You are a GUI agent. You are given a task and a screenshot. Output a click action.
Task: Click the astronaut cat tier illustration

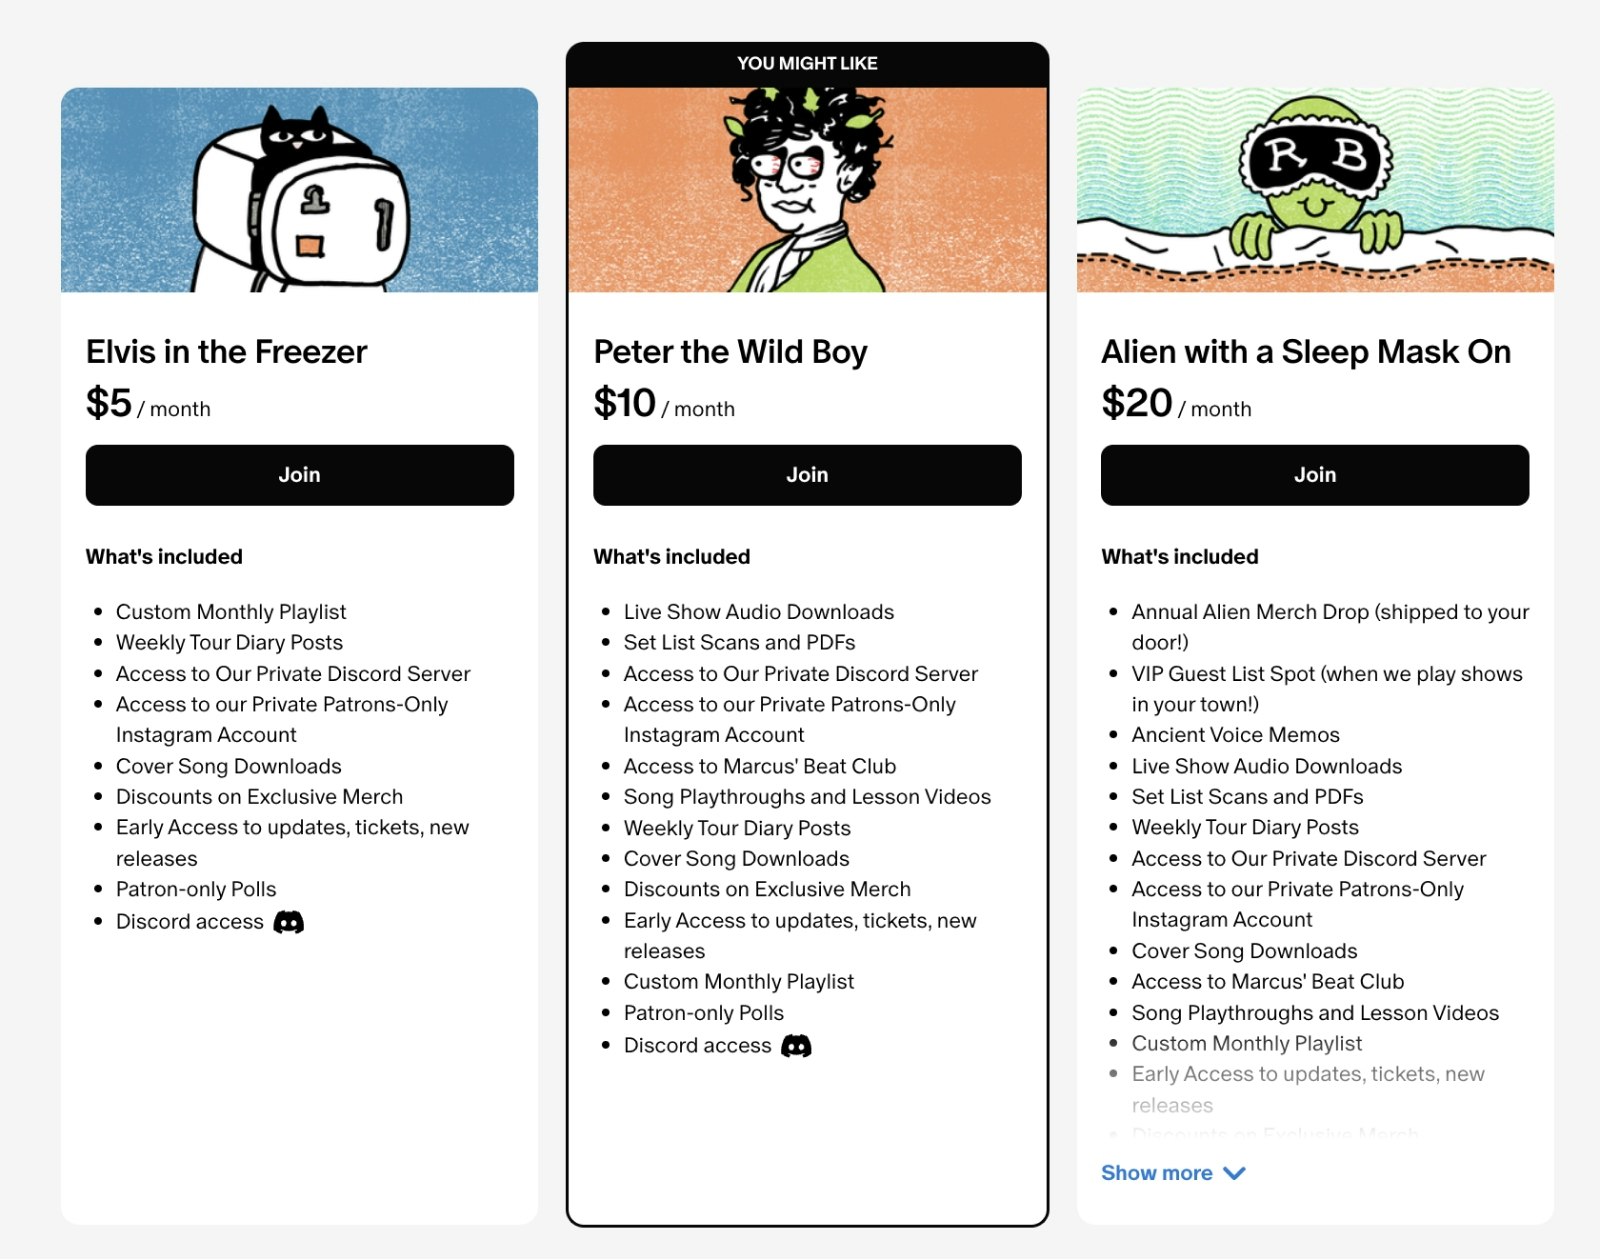299,190
